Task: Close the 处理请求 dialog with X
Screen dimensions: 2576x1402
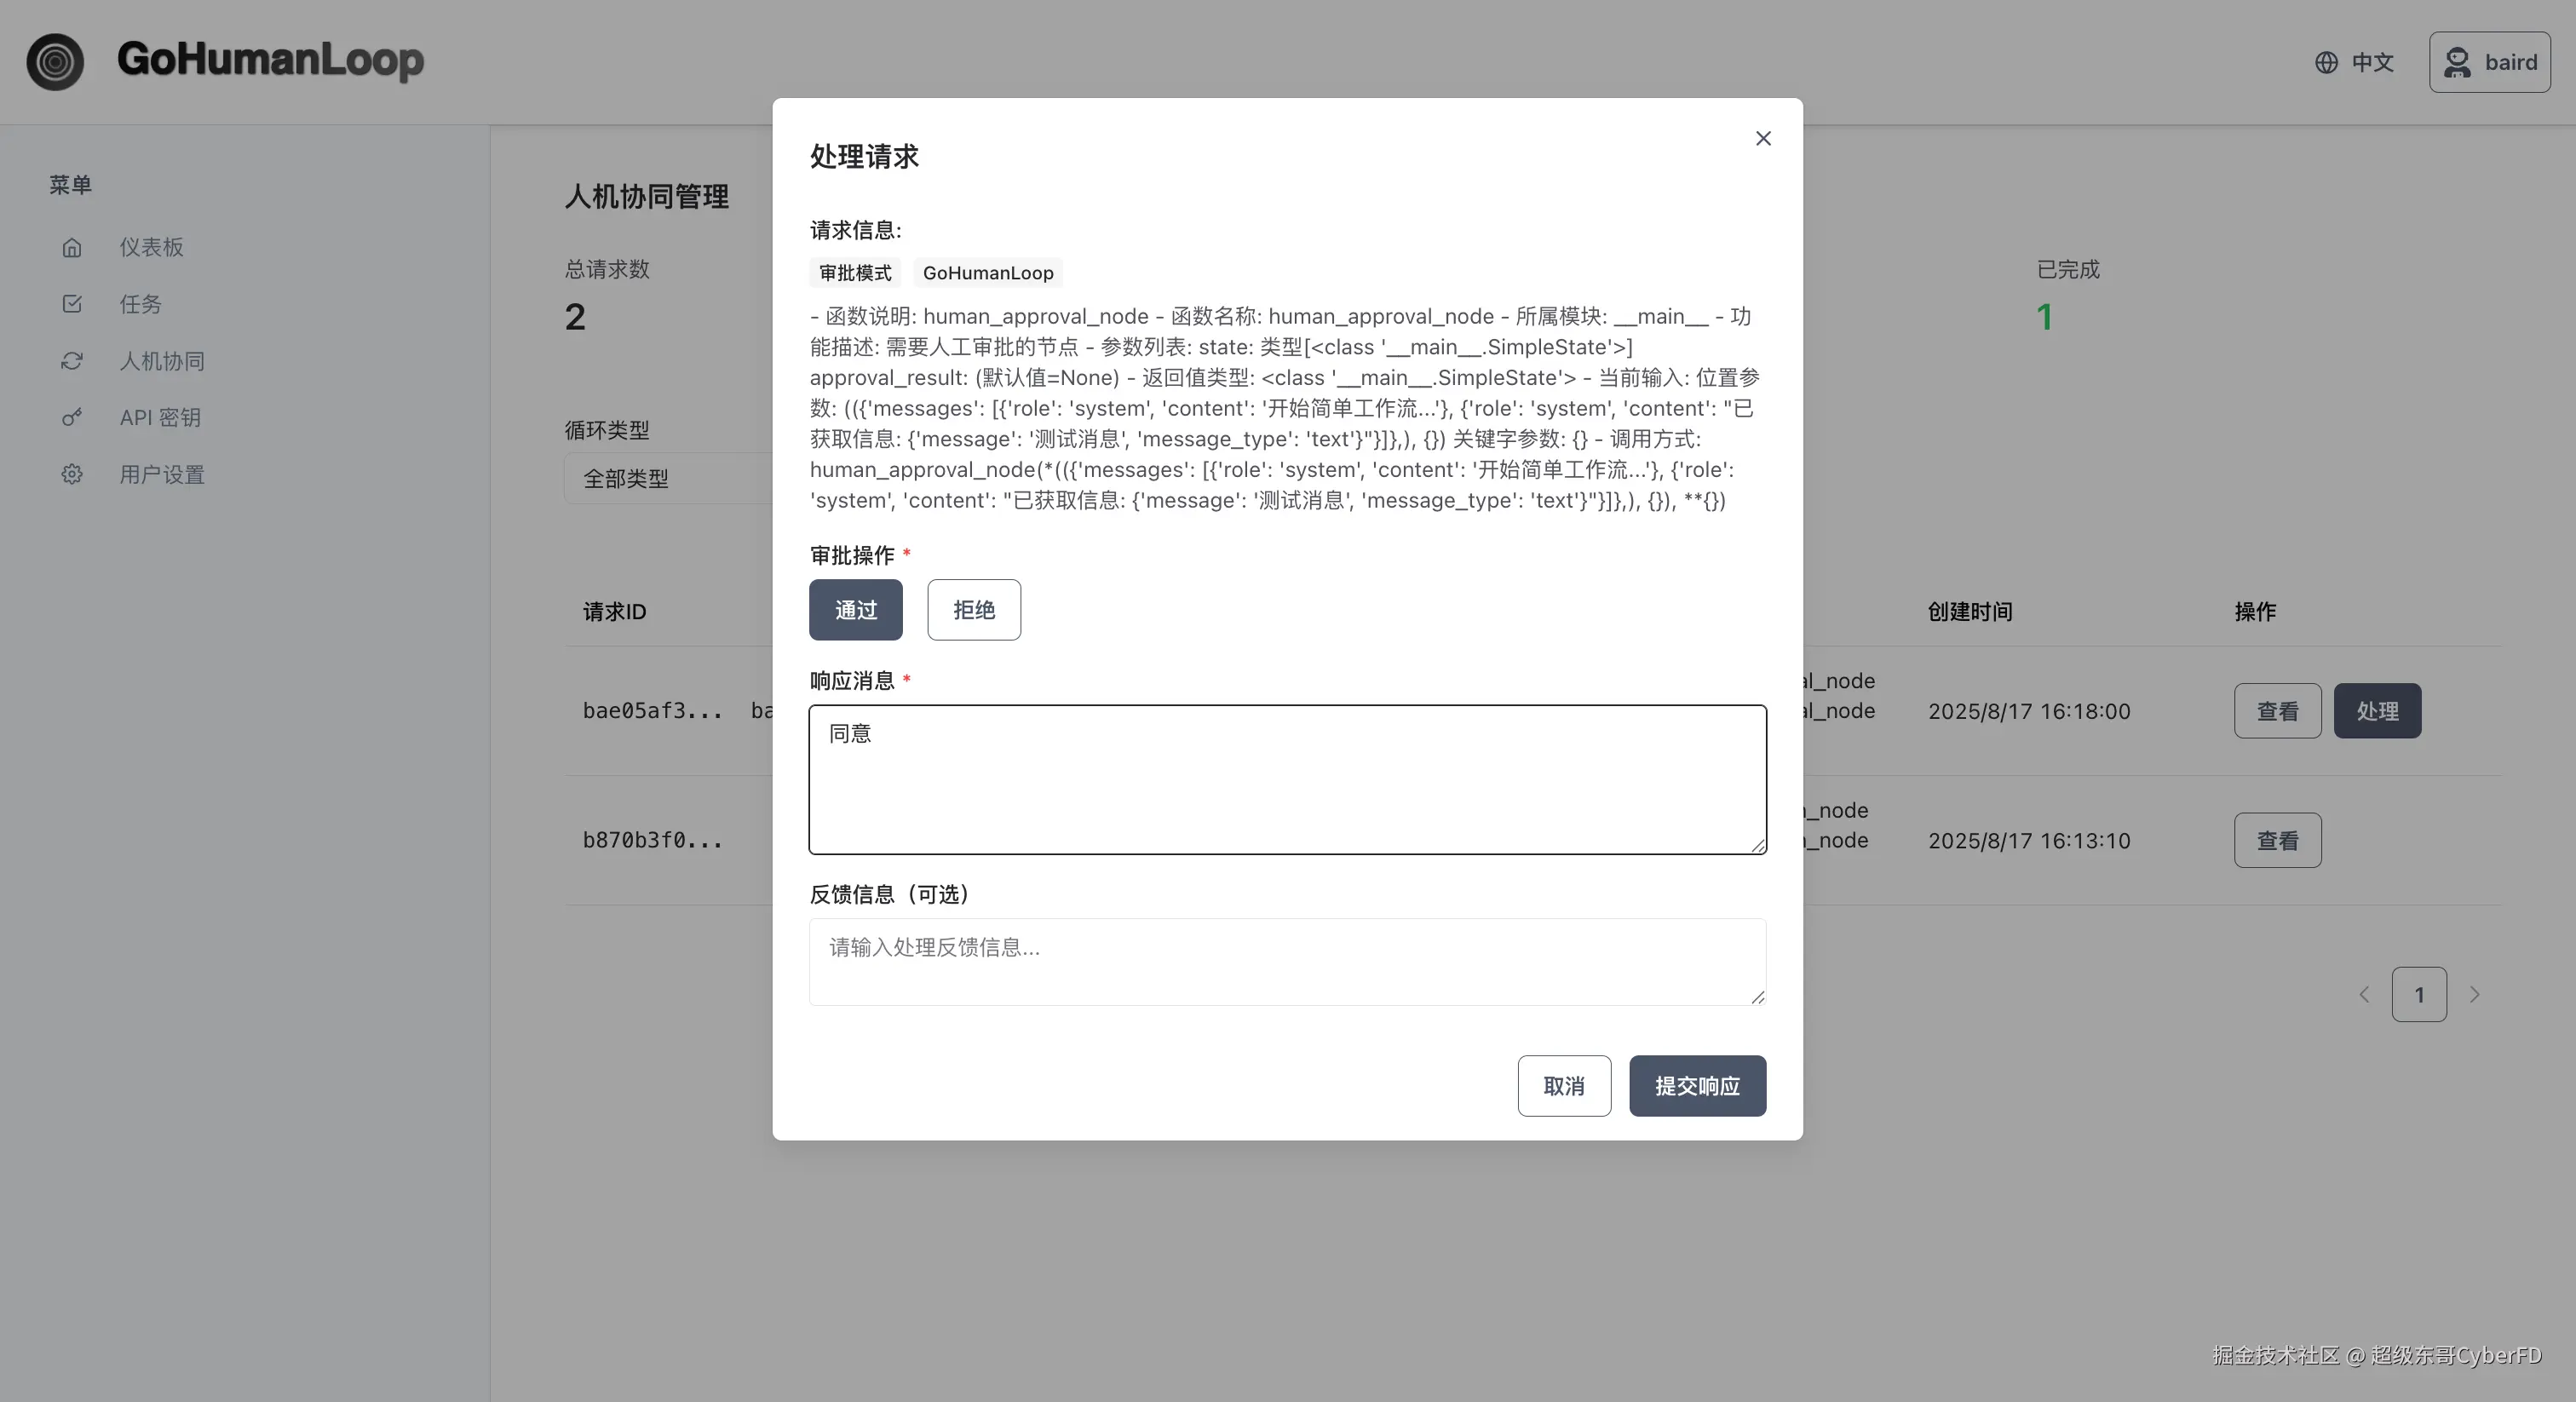Action: pyautogui.click(x=1763, y=139)
